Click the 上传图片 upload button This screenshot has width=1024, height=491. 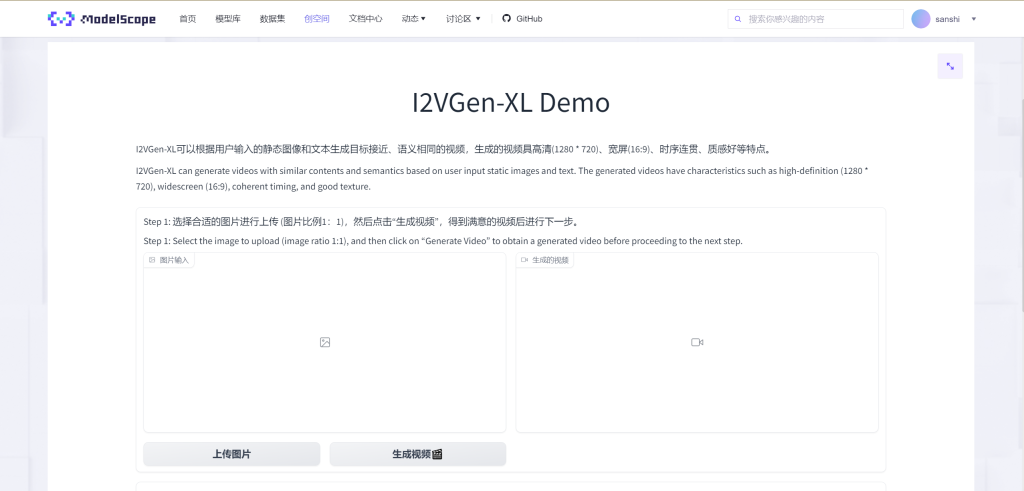pos(232,454)
